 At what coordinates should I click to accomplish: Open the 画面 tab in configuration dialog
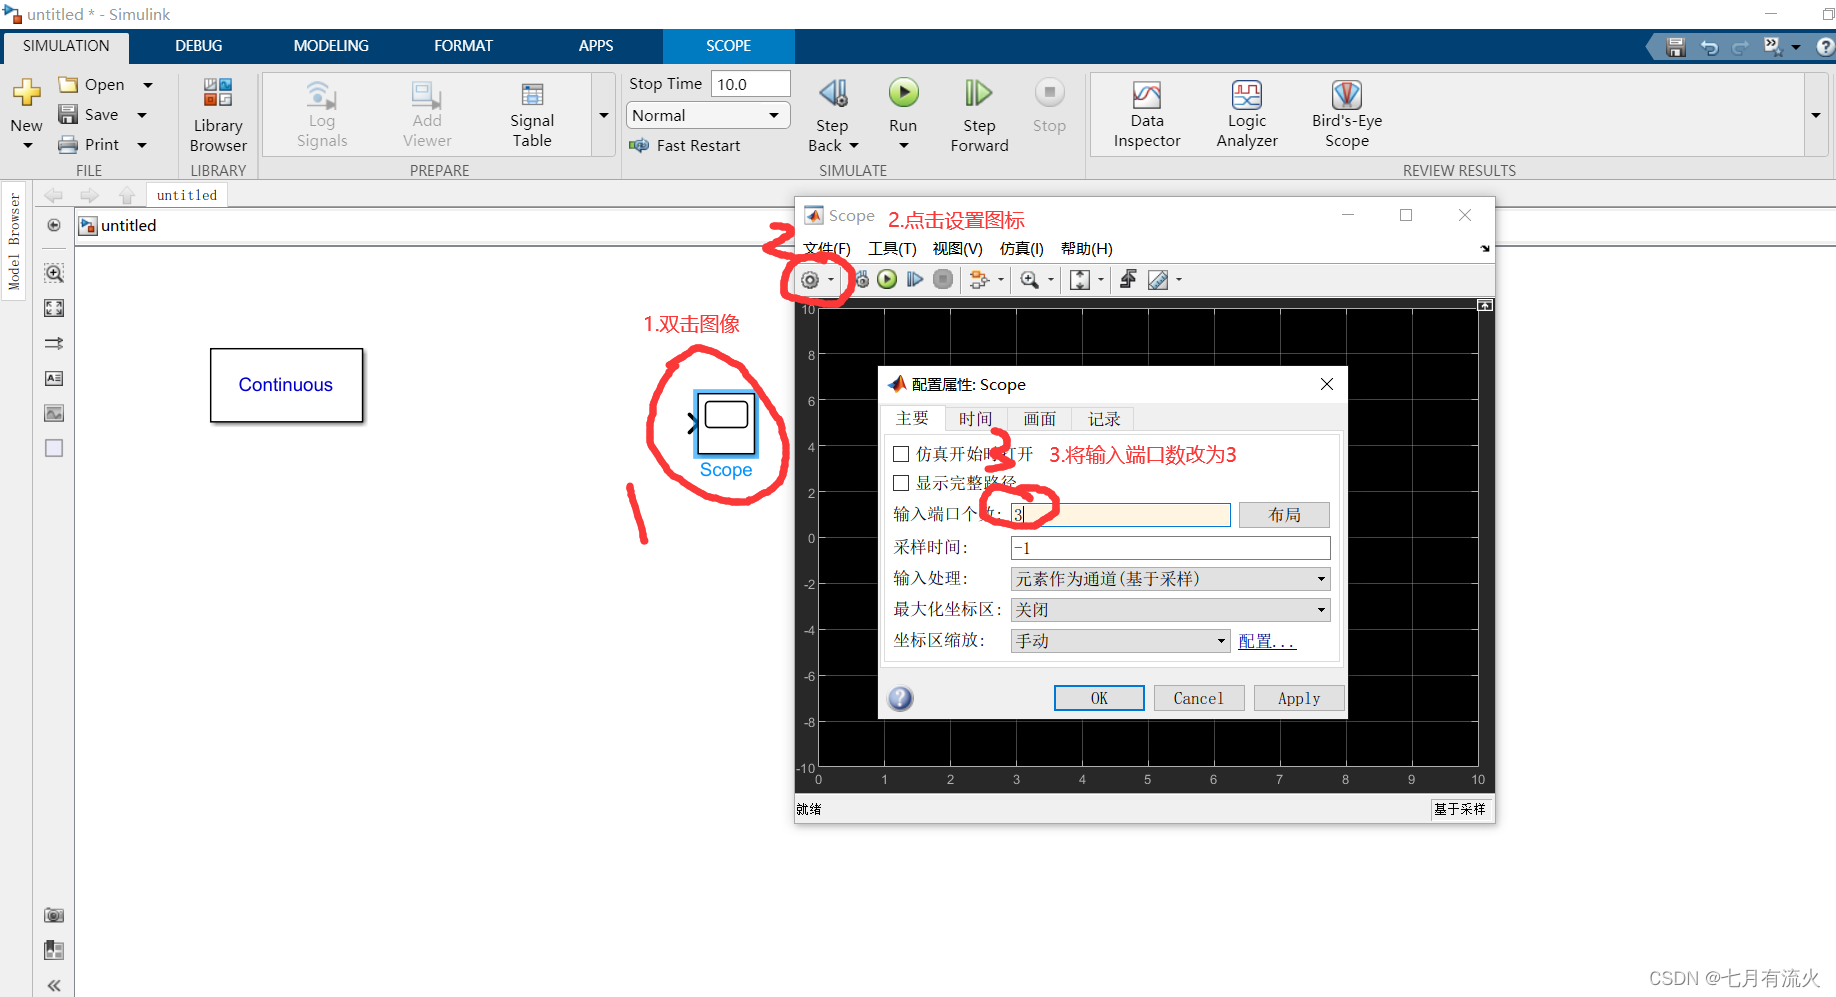[1039, 419]
